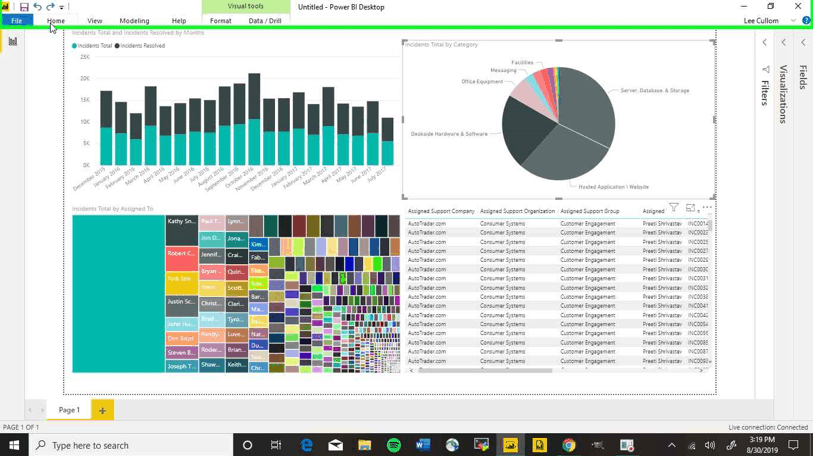Image resolution: width=815 pixels, height=457 pixels.
Task: Switch to the Home ribbon tab
Action: tap(56, 21)
